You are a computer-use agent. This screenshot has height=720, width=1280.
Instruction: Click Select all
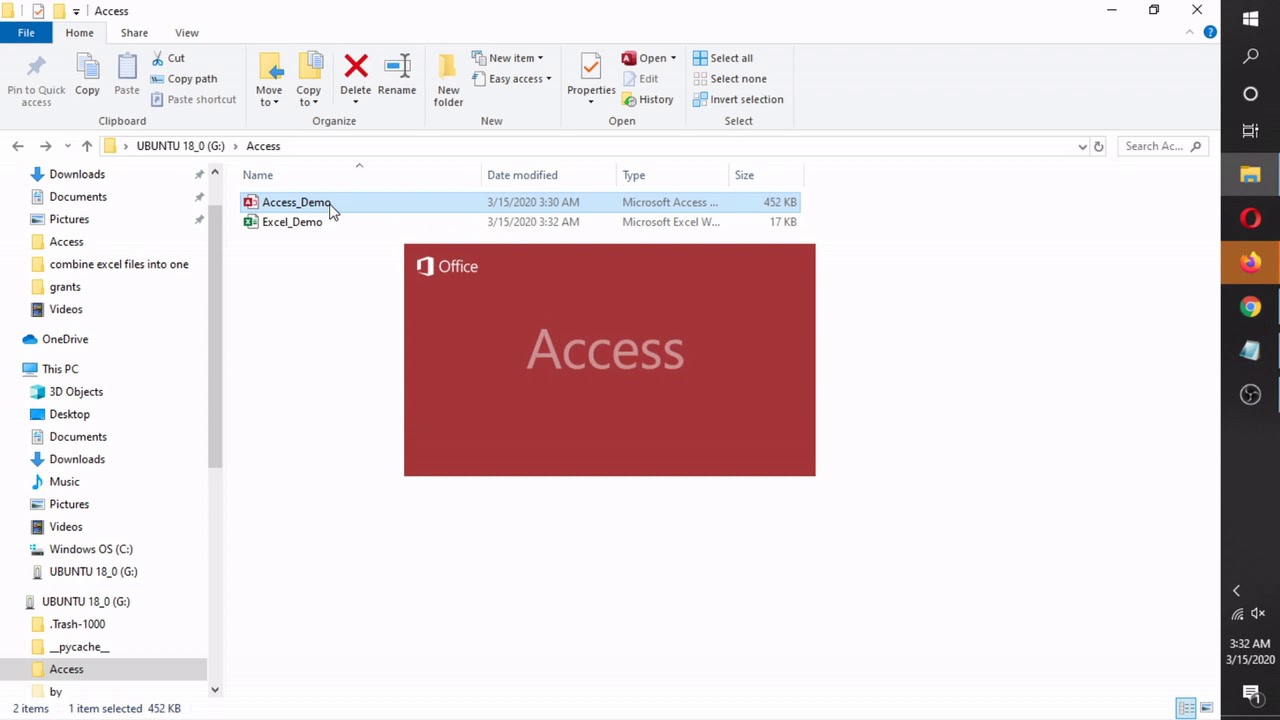723,58
